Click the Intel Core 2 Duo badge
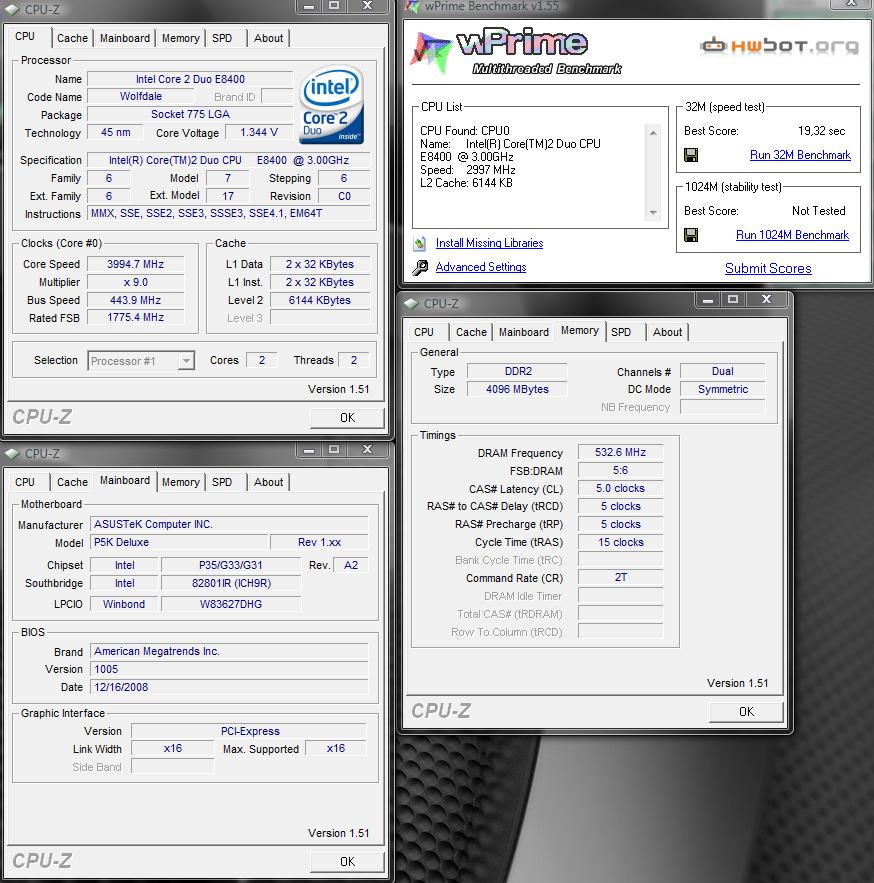 (331, 105)
